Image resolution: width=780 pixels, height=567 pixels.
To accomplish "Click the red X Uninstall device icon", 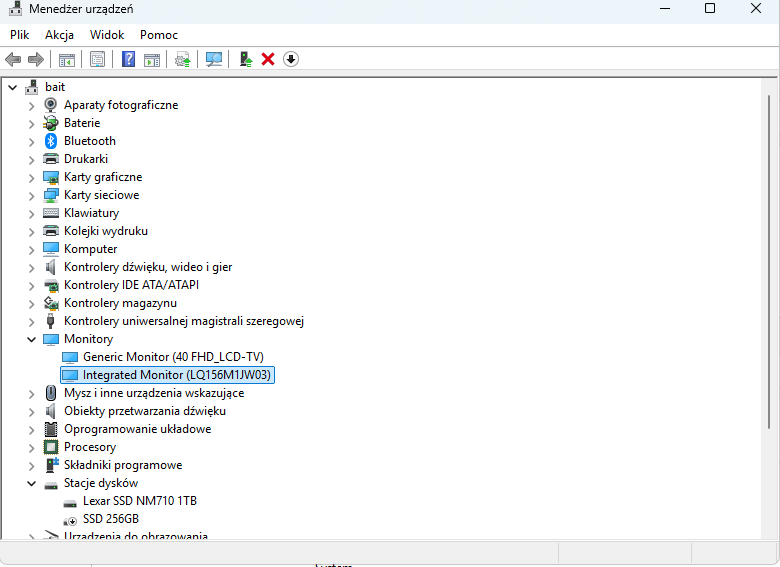I will 268,60.
